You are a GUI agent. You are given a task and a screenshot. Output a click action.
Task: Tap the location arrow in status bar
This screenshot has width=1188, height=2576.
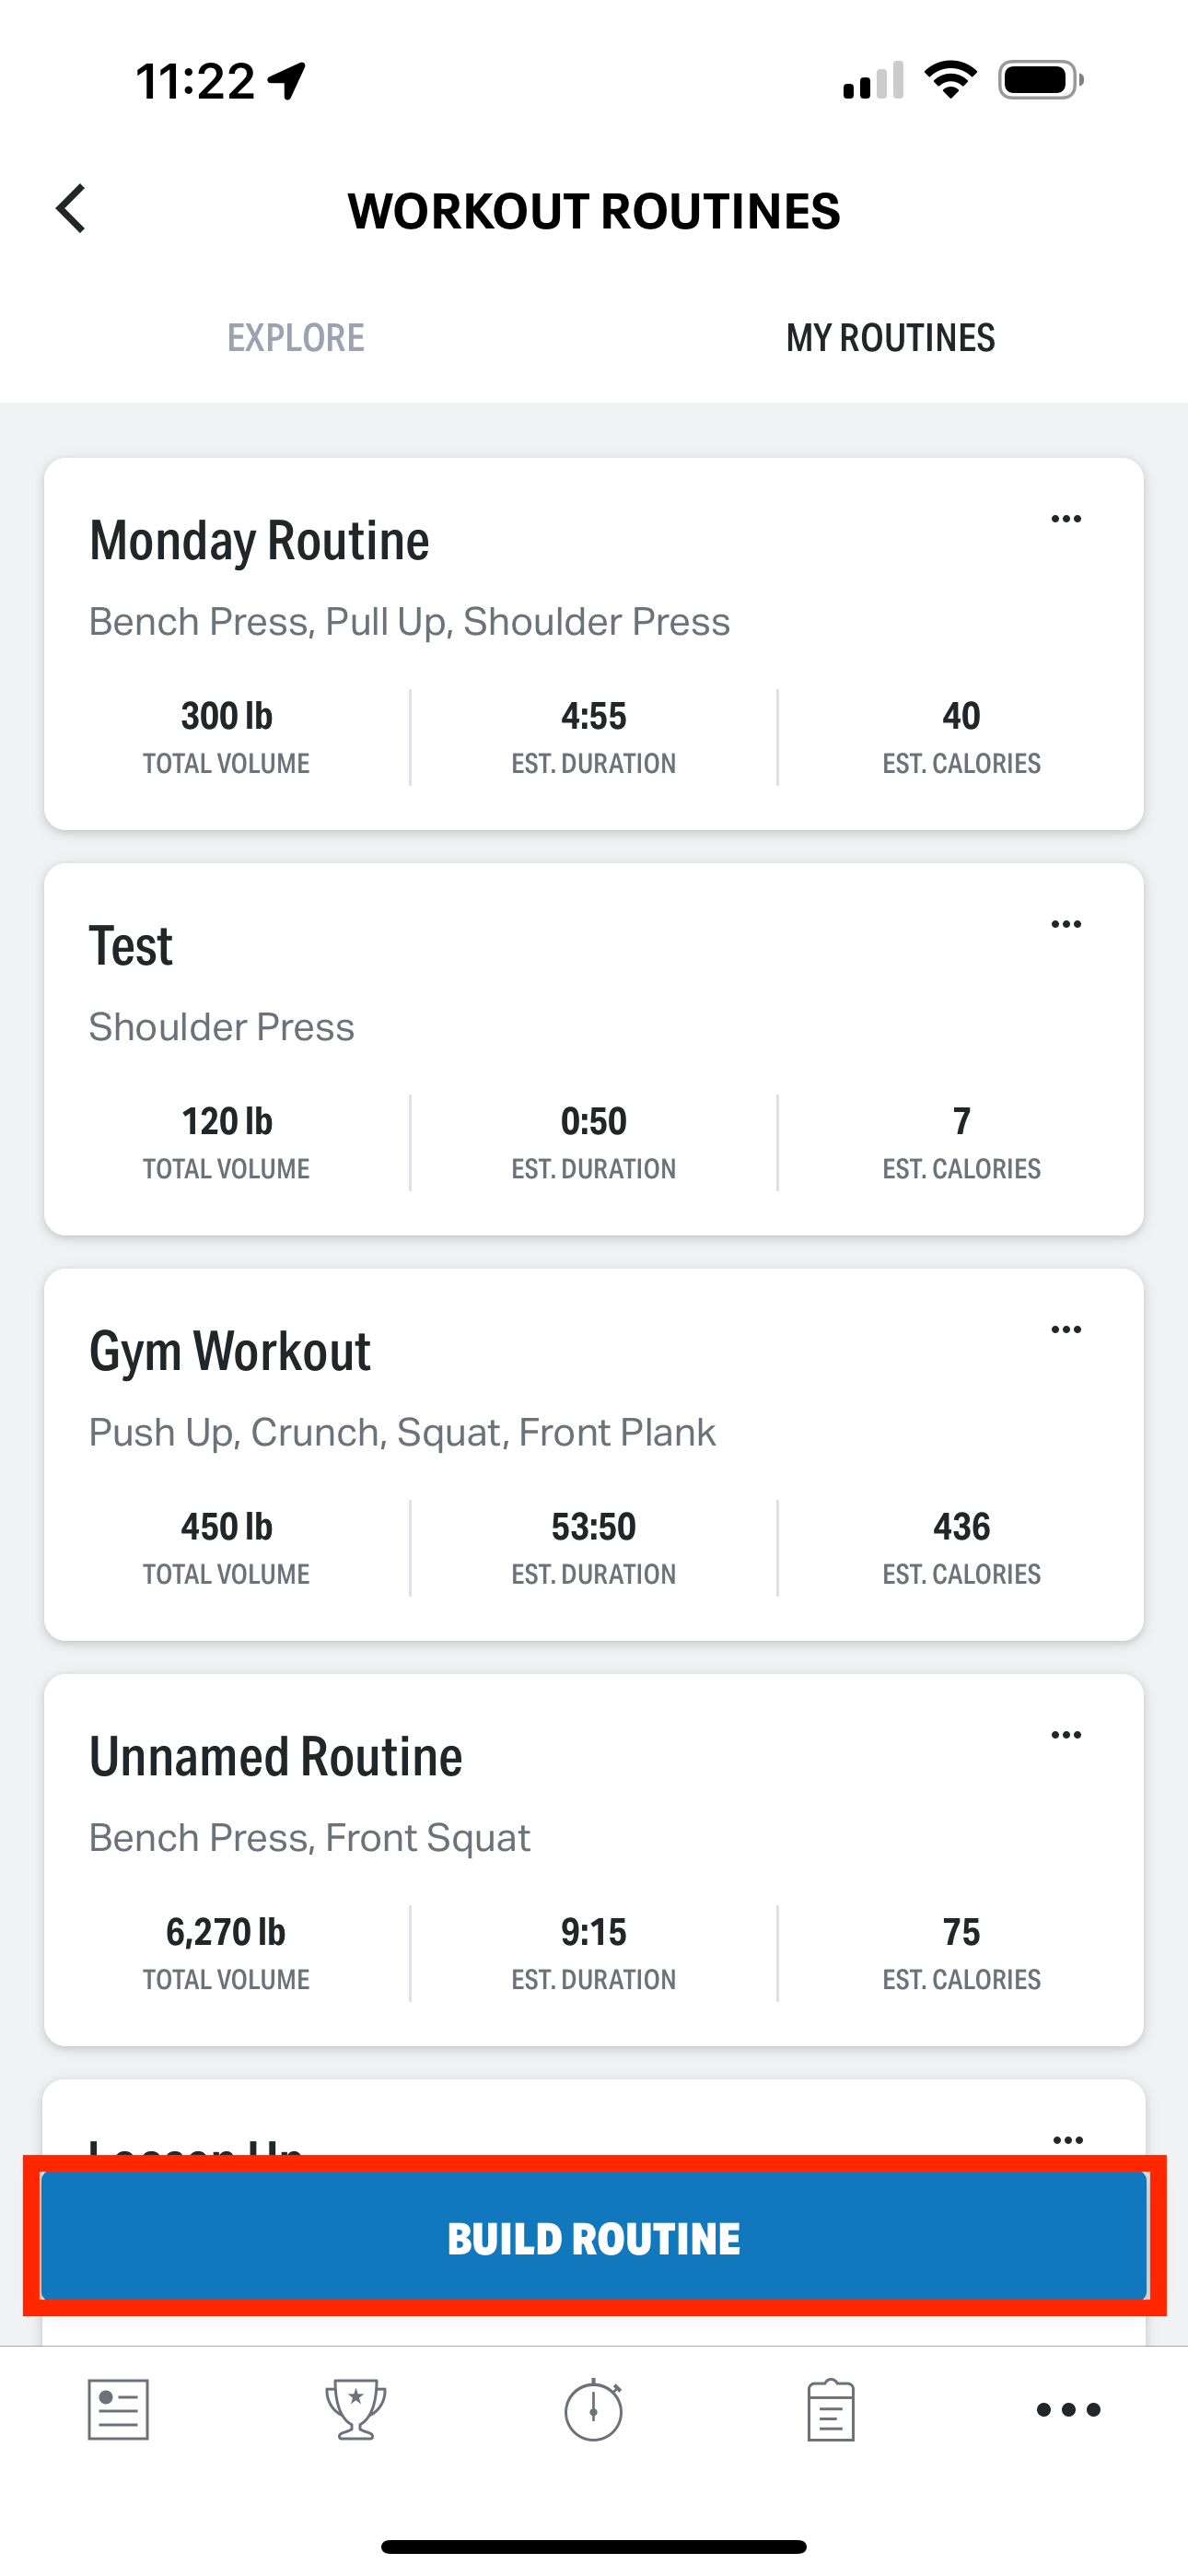287,81
